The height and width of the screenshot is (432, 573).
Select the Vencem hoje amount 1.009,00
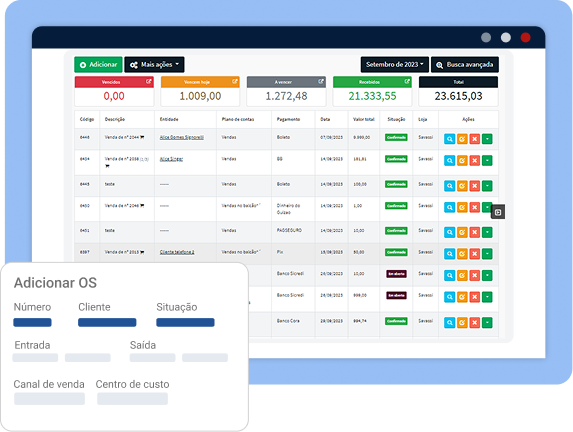point(200,96)
